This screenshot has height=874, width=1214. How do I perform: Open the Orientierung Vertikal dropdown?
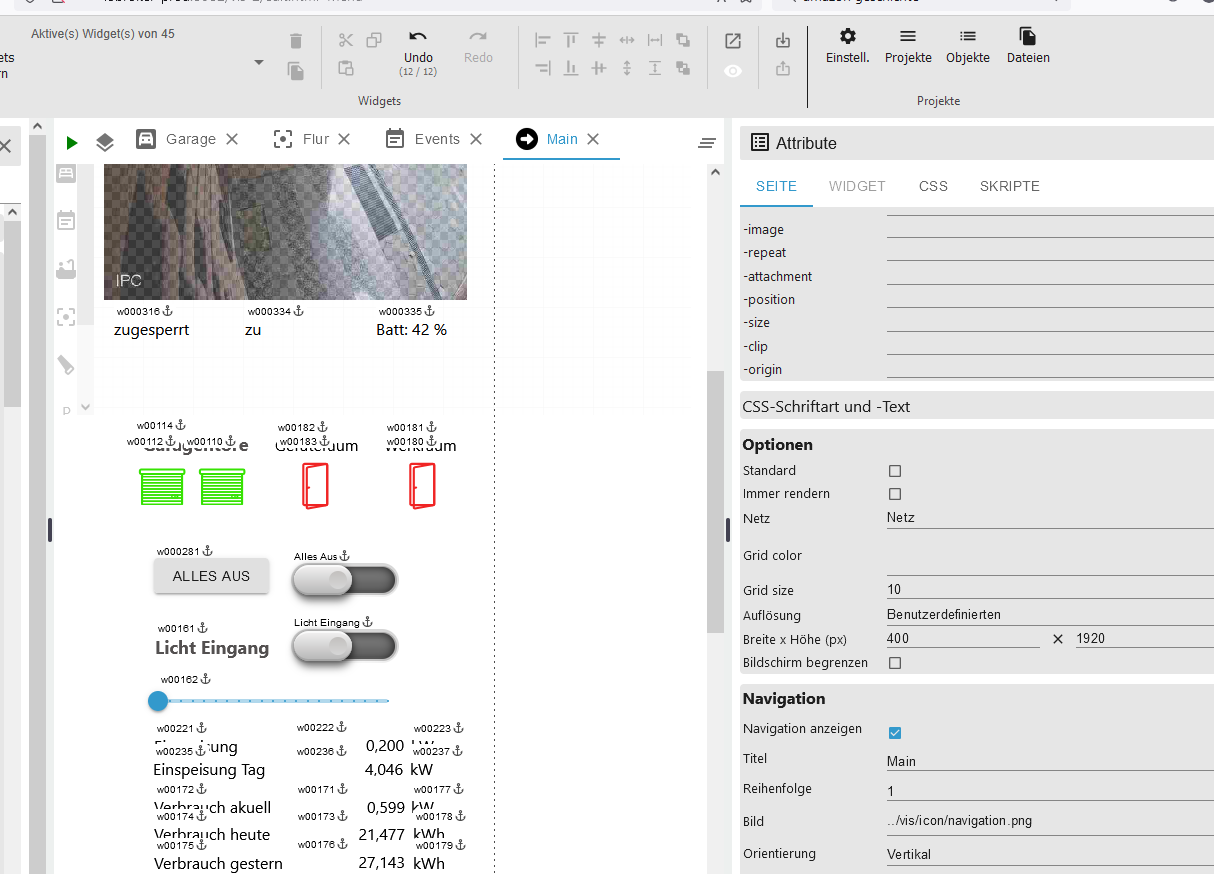[1048, 855]
